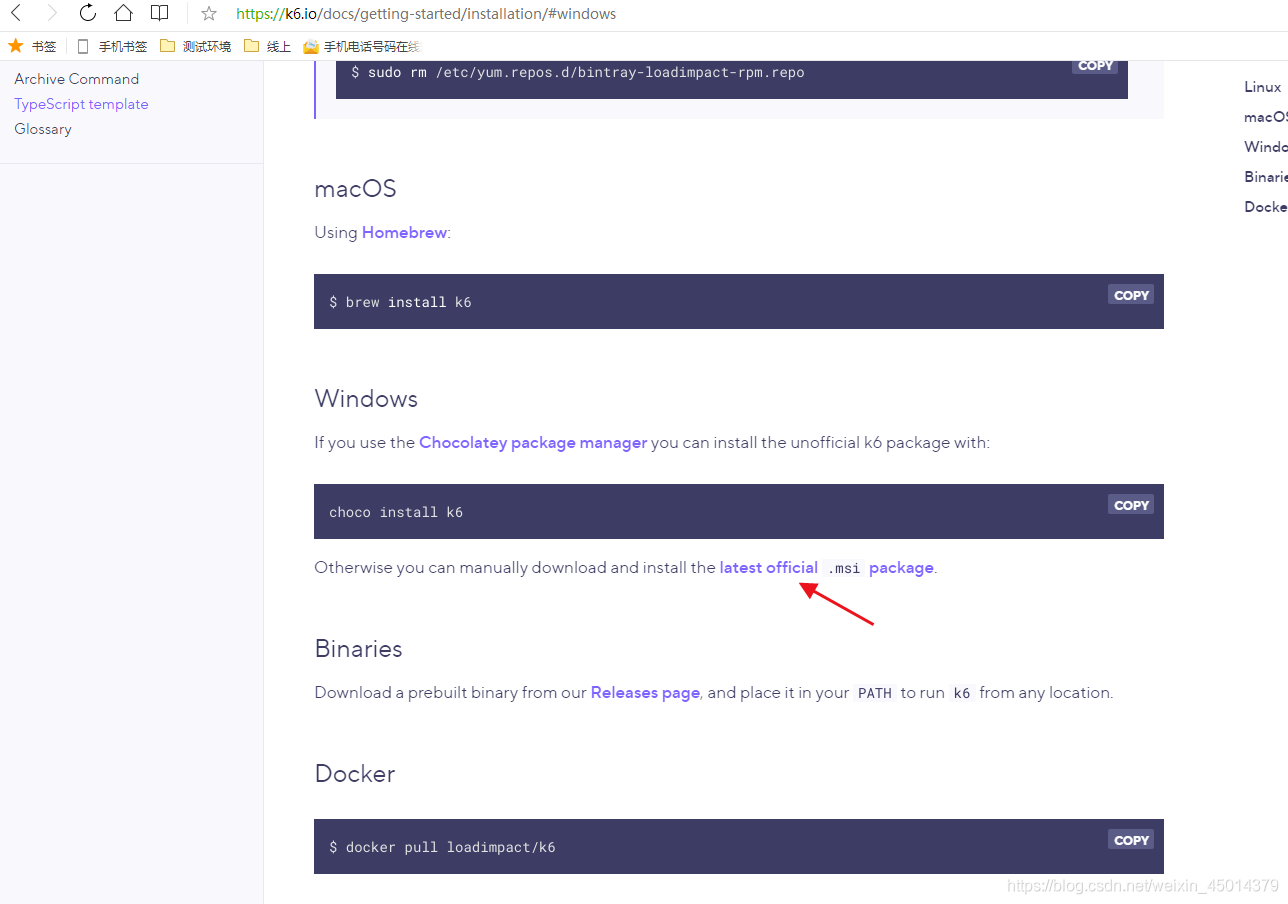
Task: Open Archive Command sidebar item
Action: 76,79
